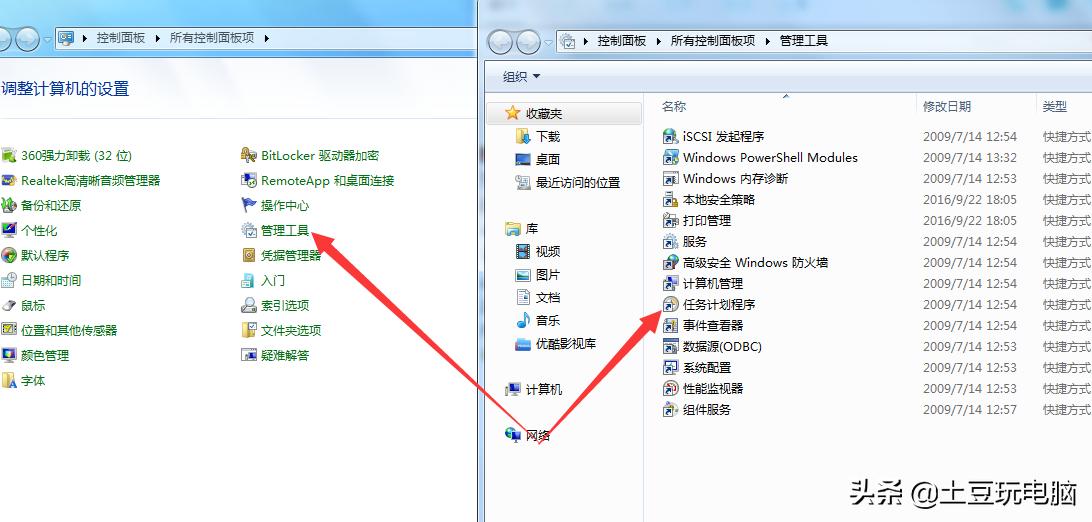Open the BitLocker 驱动器加密 icon

(249, 155)
